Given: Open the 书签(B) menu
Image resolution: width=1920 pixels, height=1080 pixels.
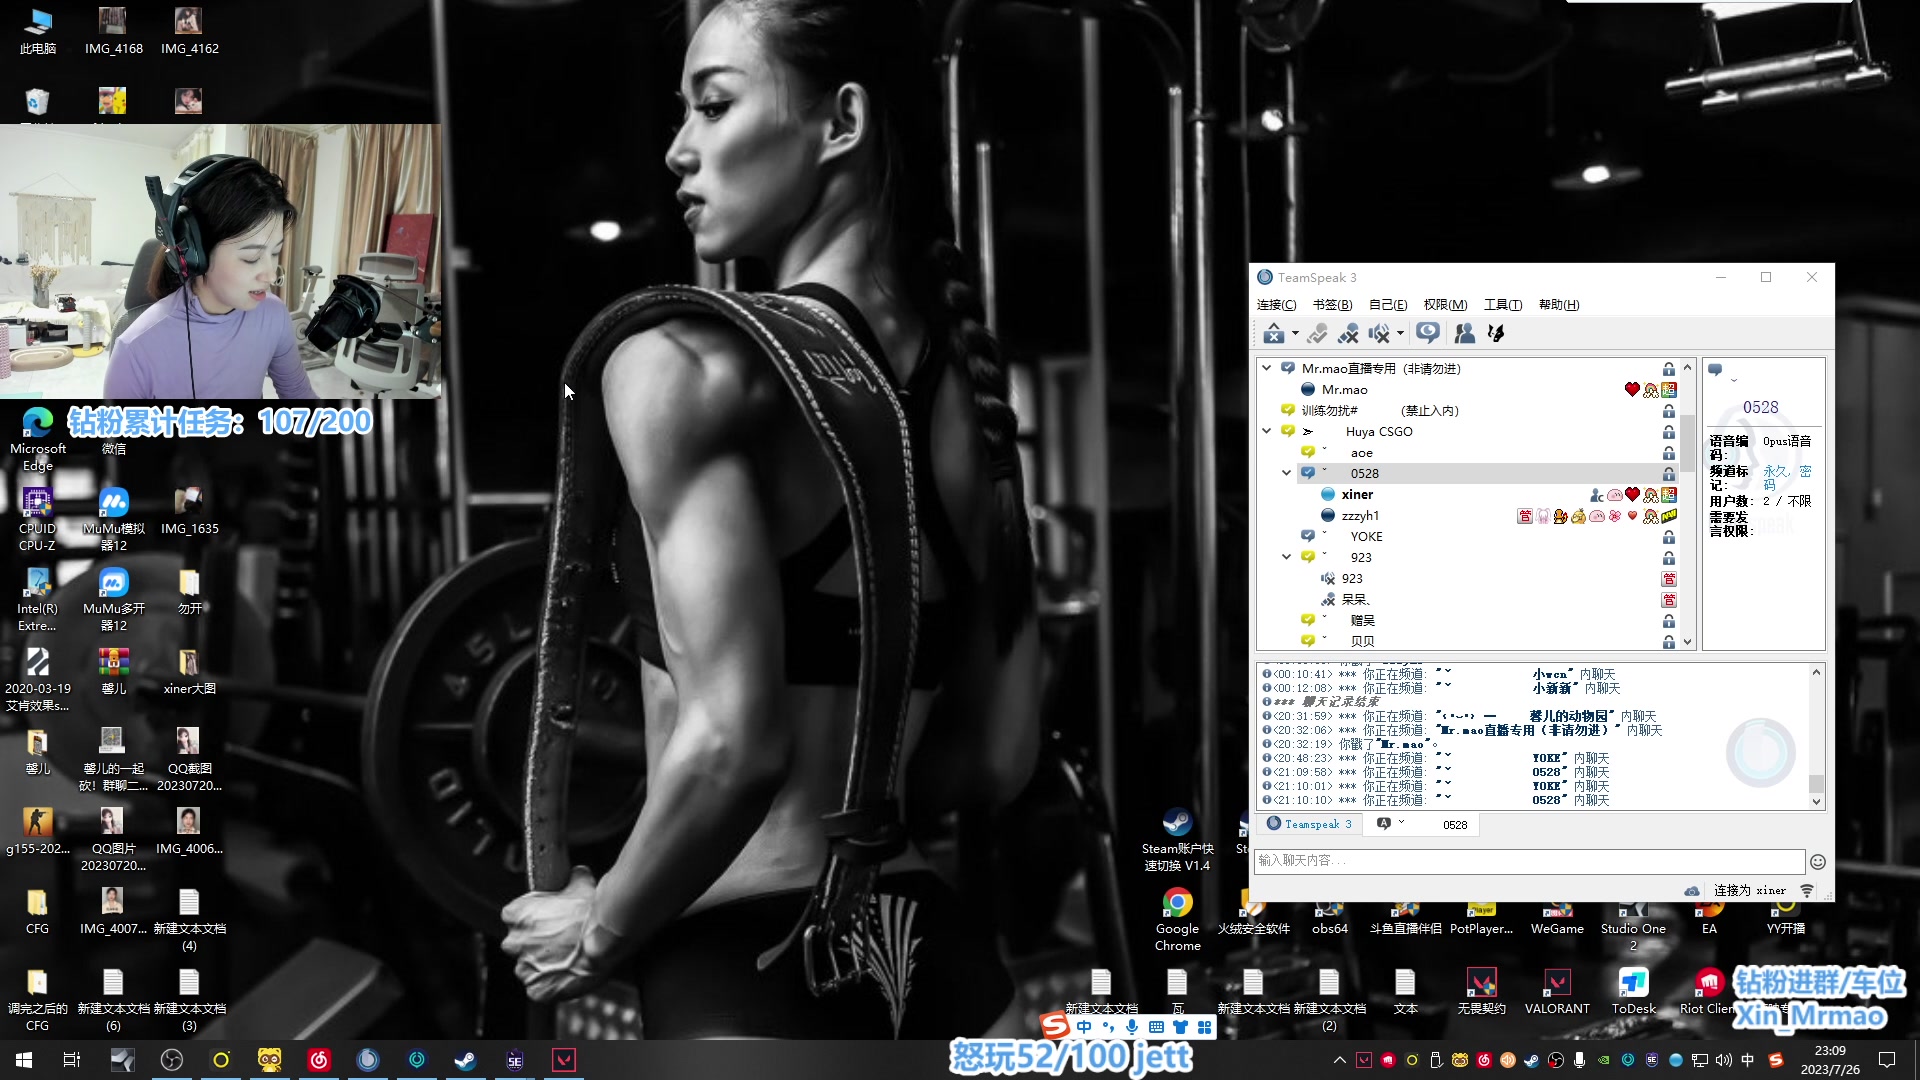Looking at the screenshot, I should pyautogui.click(x=1332, y=305).
